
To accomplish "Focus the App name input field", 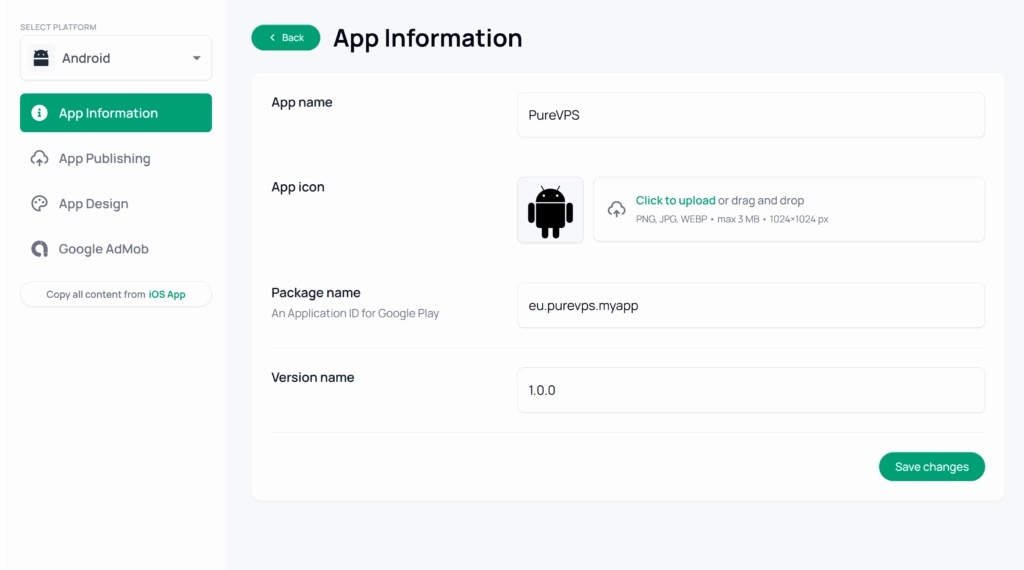I will point(750,115).
